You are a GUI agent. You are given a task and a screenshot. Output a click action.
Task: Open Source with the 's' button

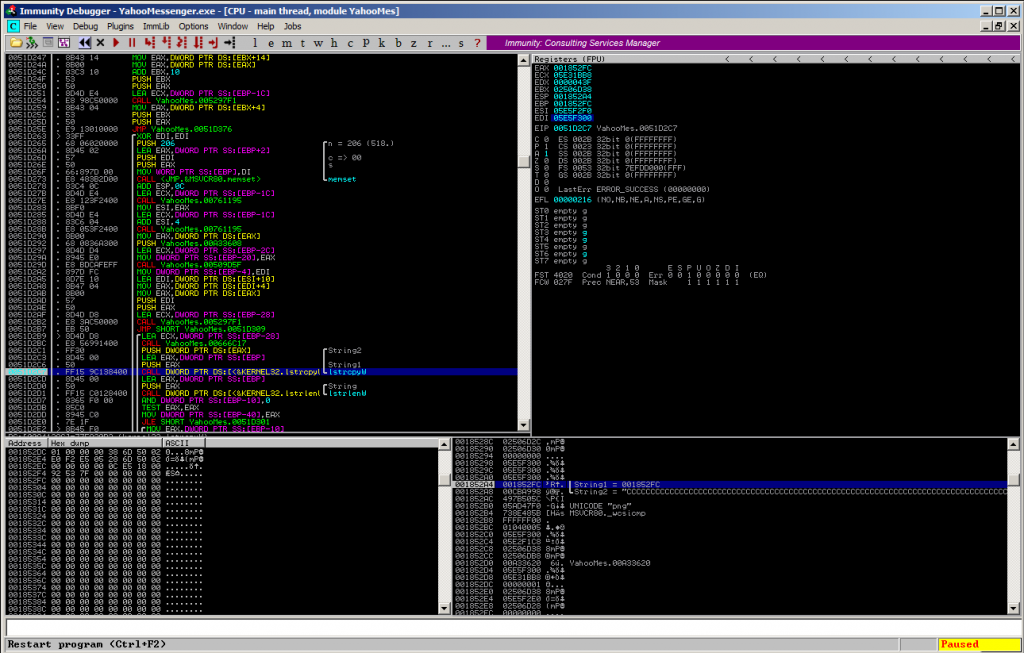tap(461, 43)
